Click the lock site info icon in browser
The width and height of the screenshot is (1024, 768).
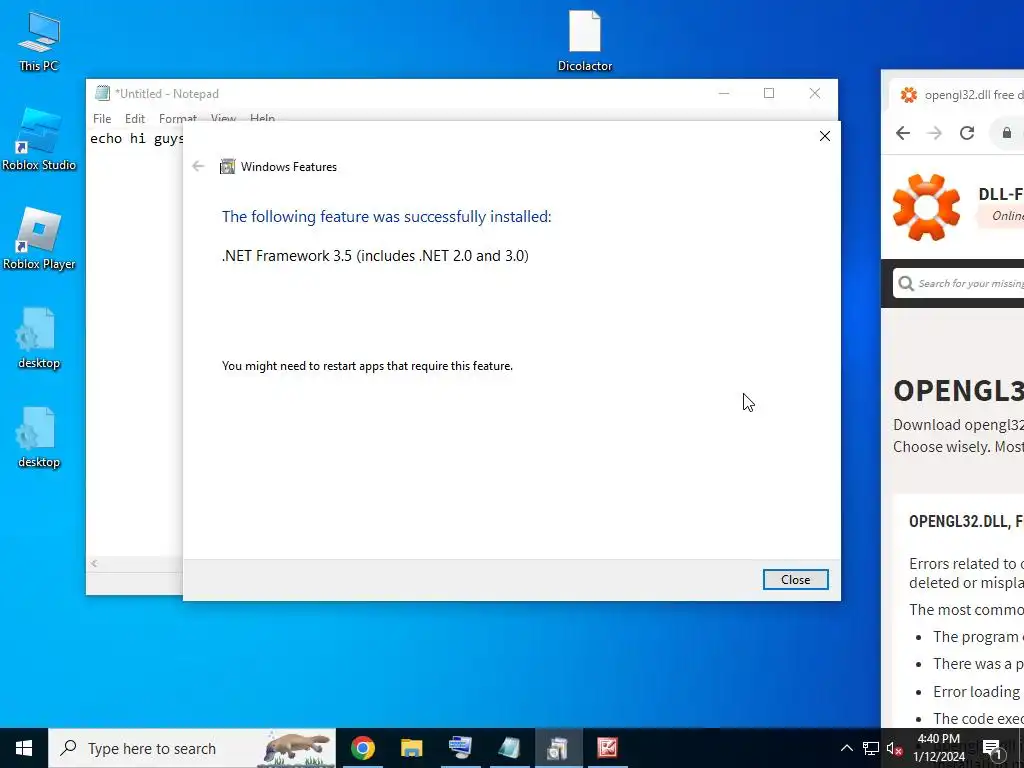click(x=1007, y=133)
